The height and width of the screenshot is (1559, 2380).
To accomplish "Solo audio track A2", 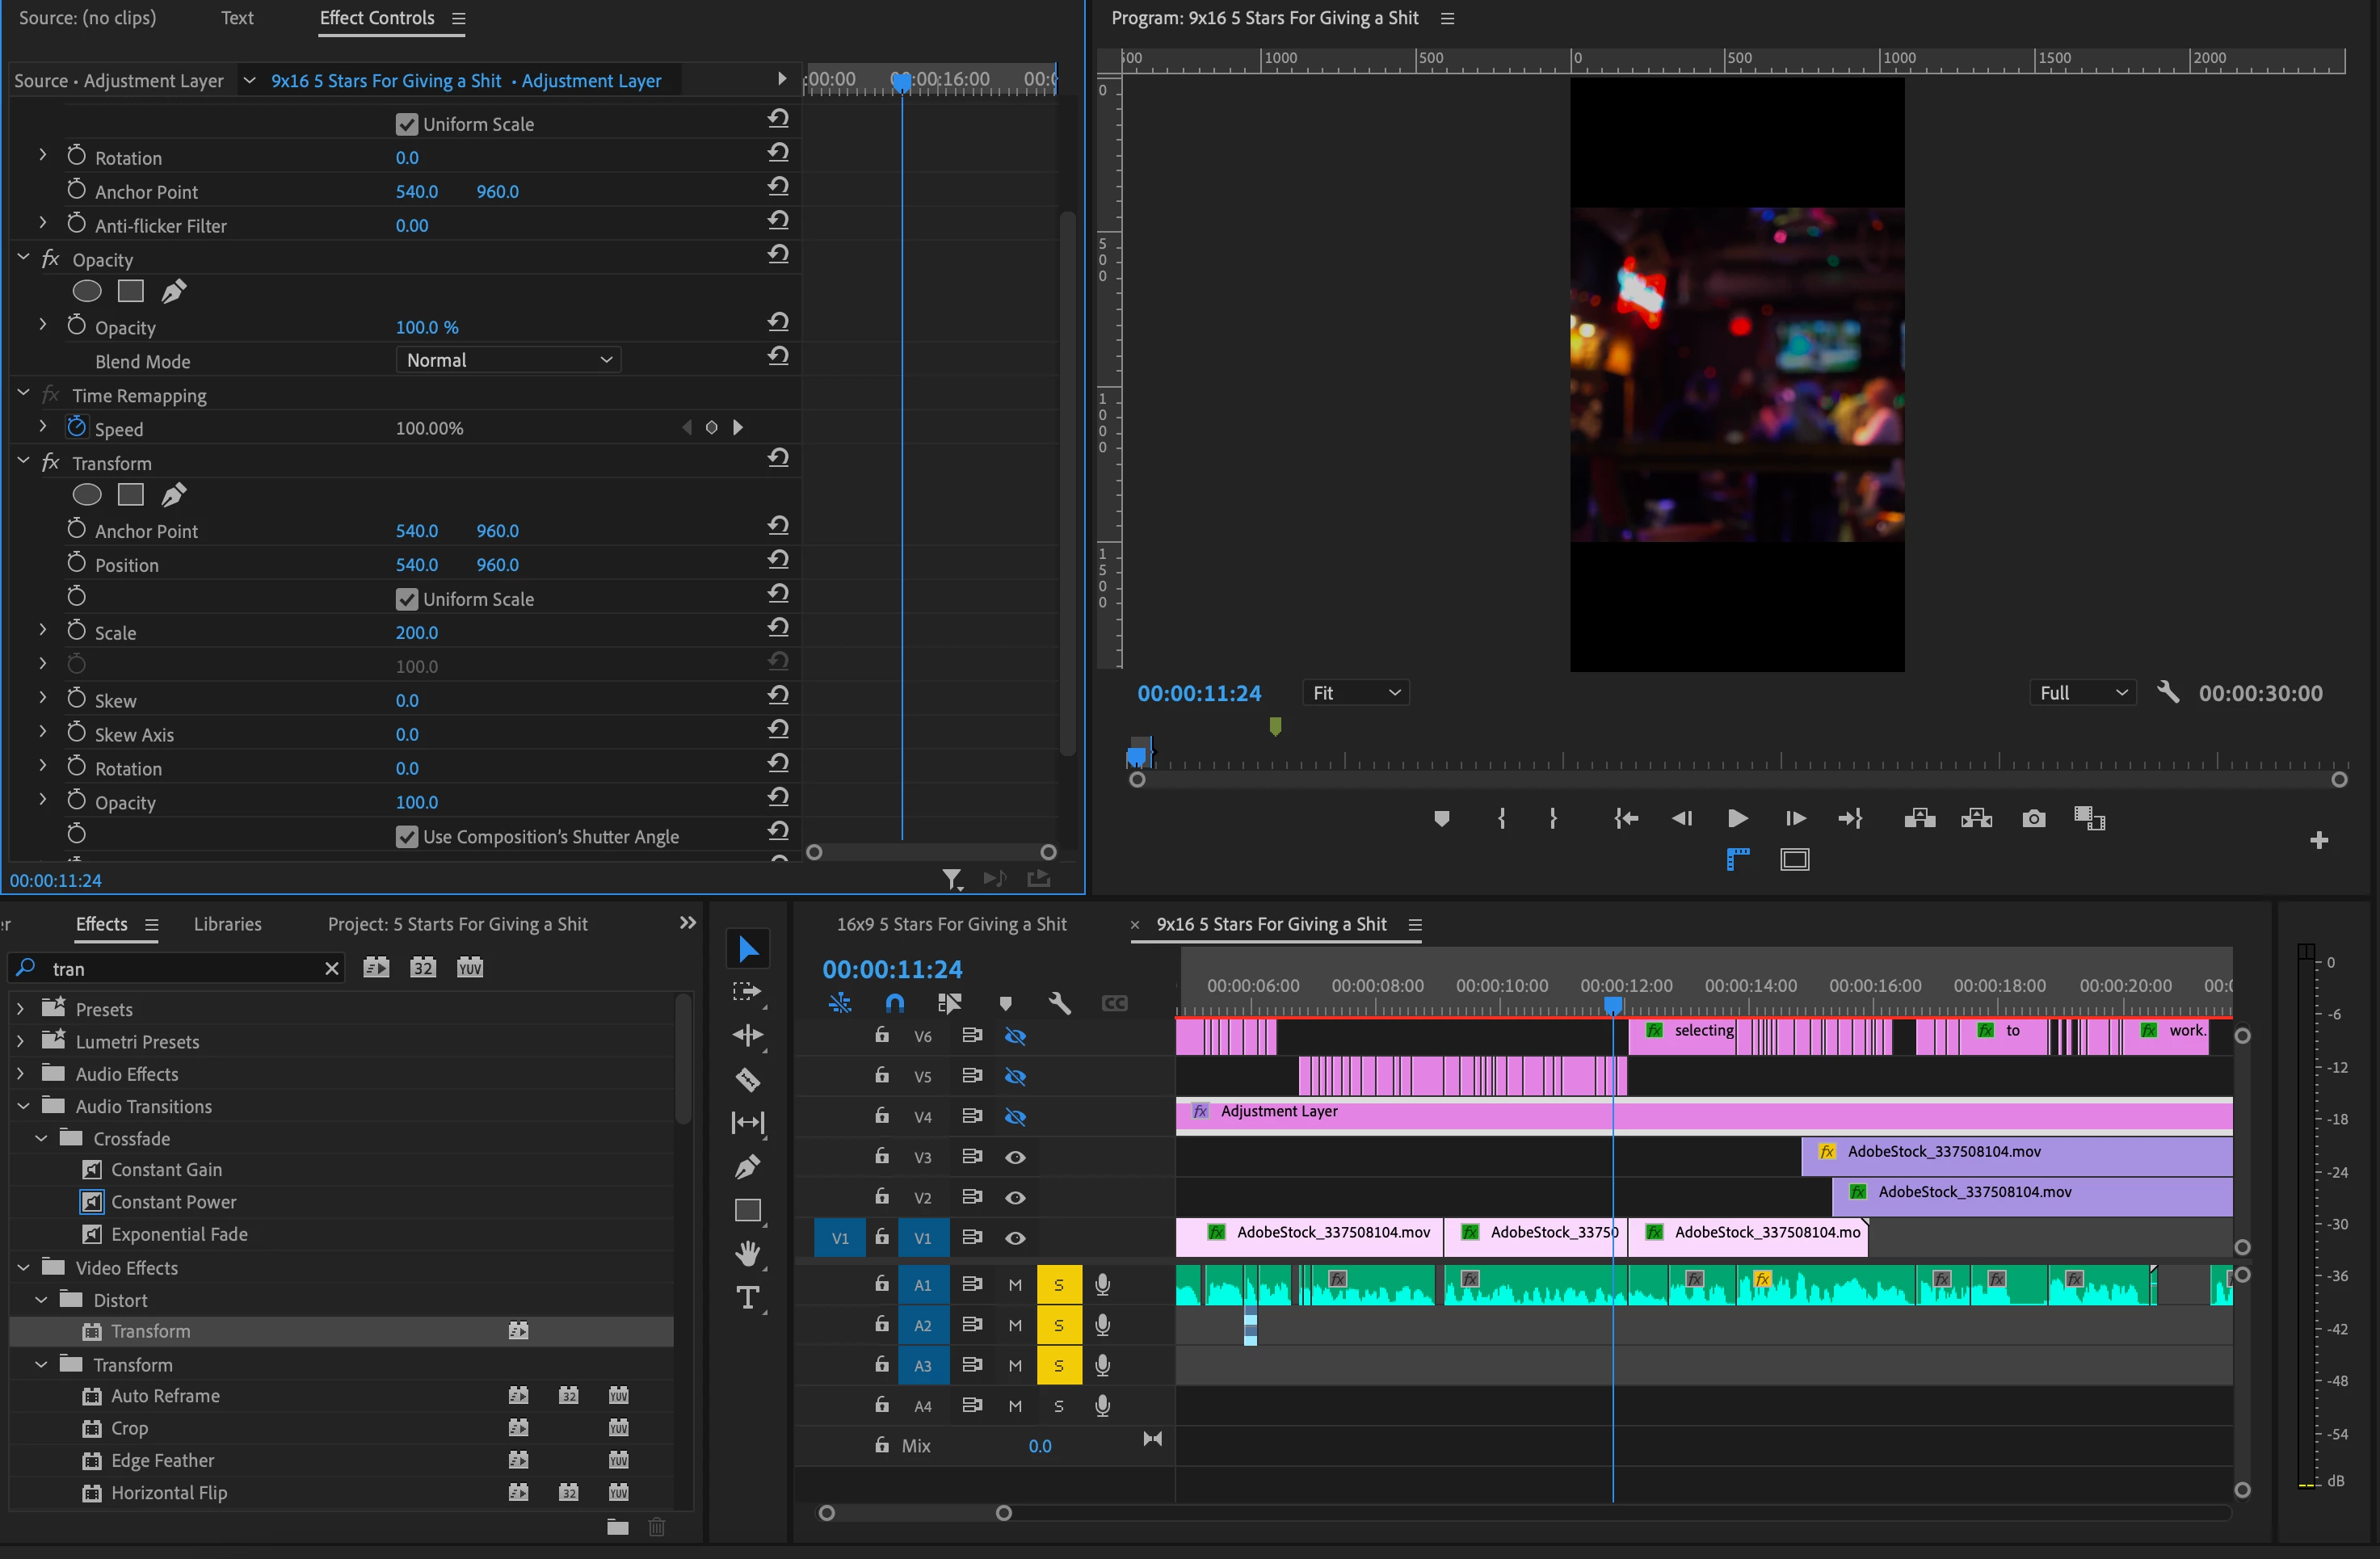I will tap(1058, 1325).
